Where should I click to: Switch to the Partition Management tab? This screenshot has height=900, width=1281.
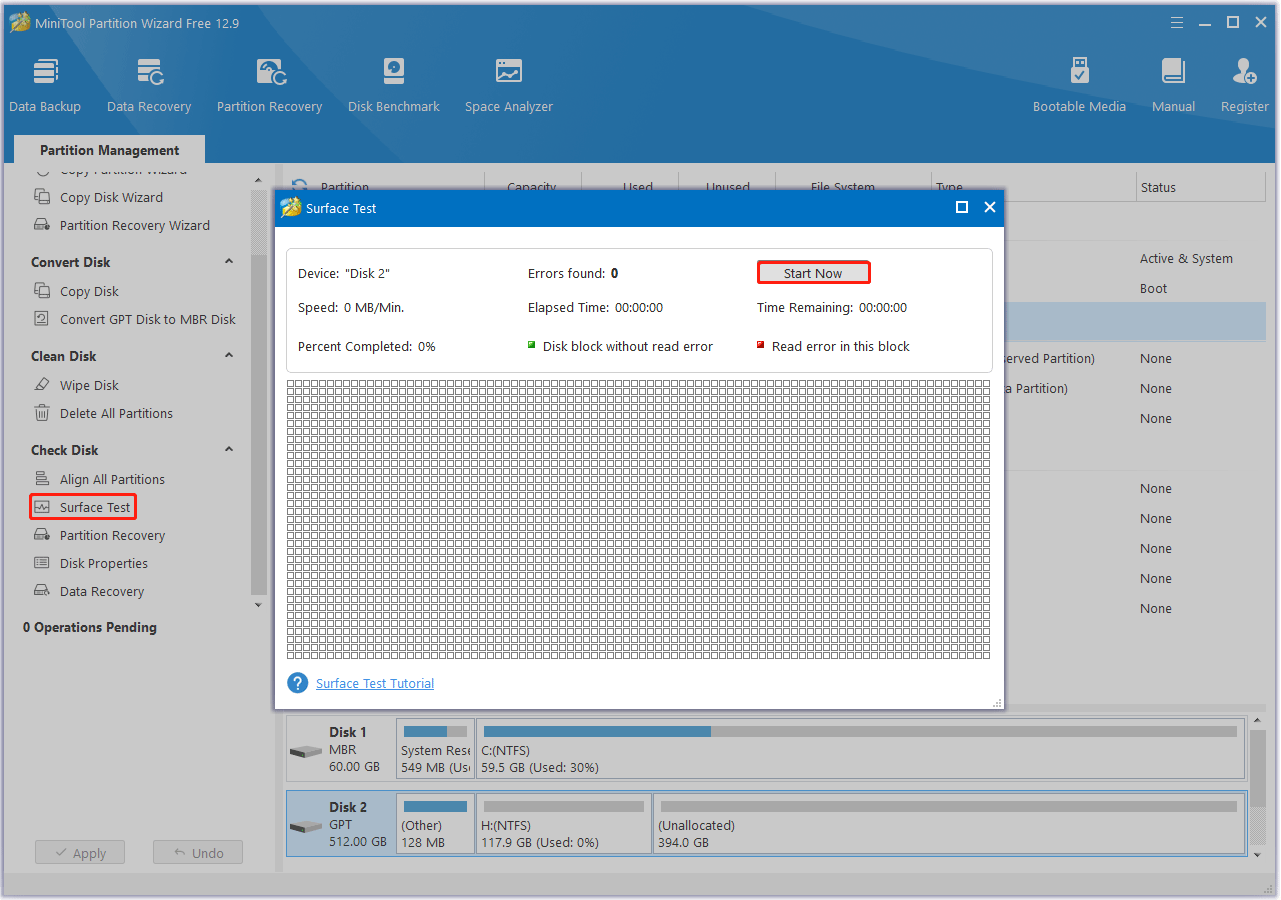tap(110, 150)
